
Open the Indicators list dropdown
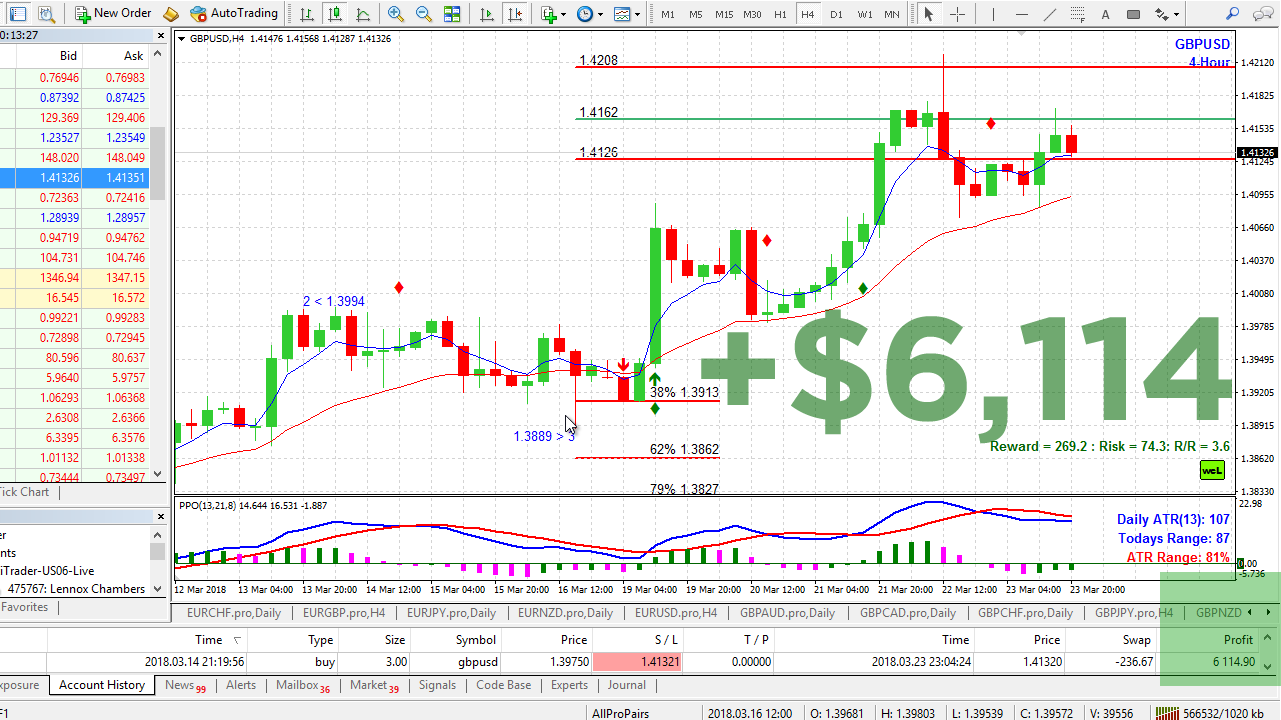pyautogui.click(x=553, y=14)
